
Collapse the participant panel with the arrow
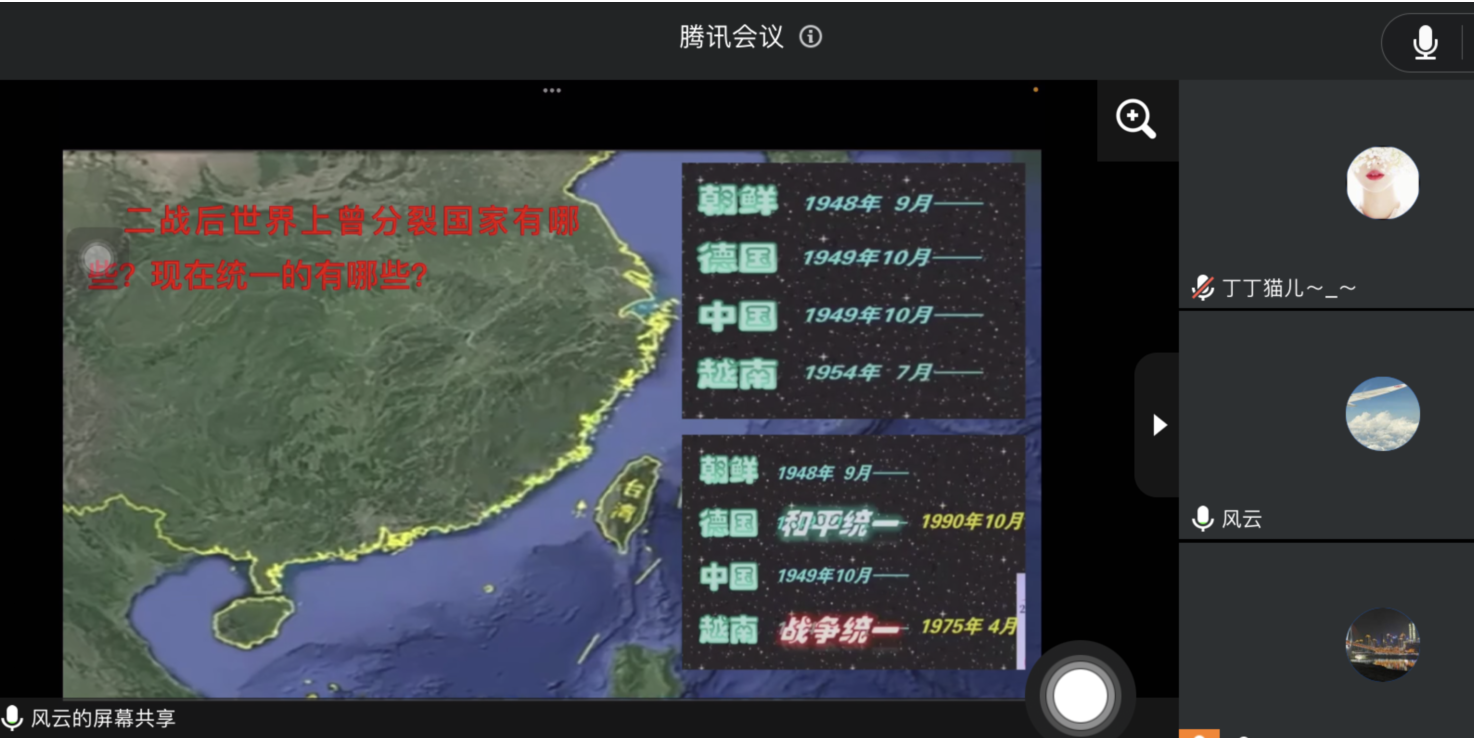(1159, 425)
